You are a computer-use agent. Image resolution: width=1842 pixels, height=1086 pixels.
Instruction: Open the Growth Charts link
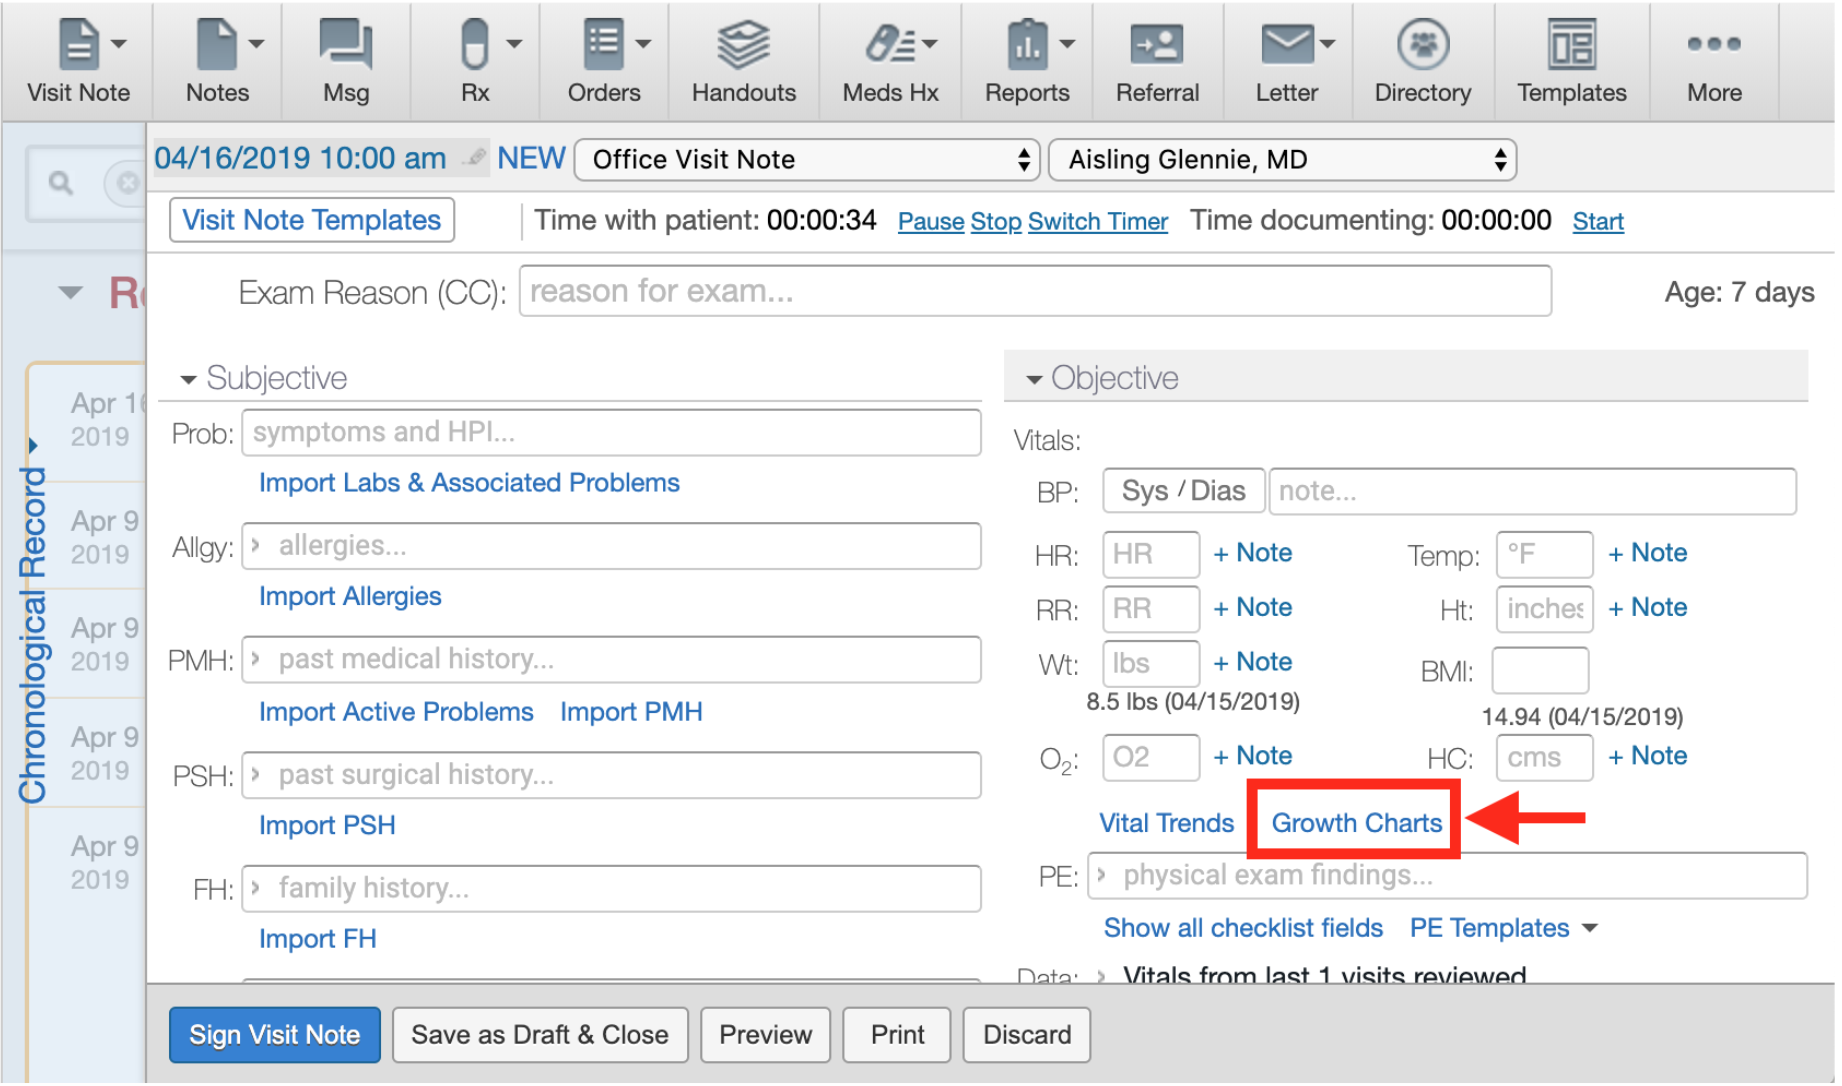point(1356,823)
